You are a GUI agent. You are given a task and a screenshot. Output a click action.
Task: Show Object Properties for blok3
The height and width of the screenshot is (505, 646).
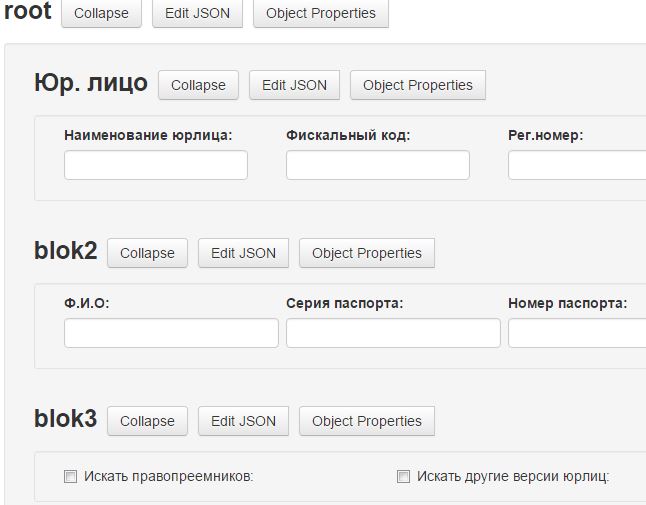tap(366, 421)
